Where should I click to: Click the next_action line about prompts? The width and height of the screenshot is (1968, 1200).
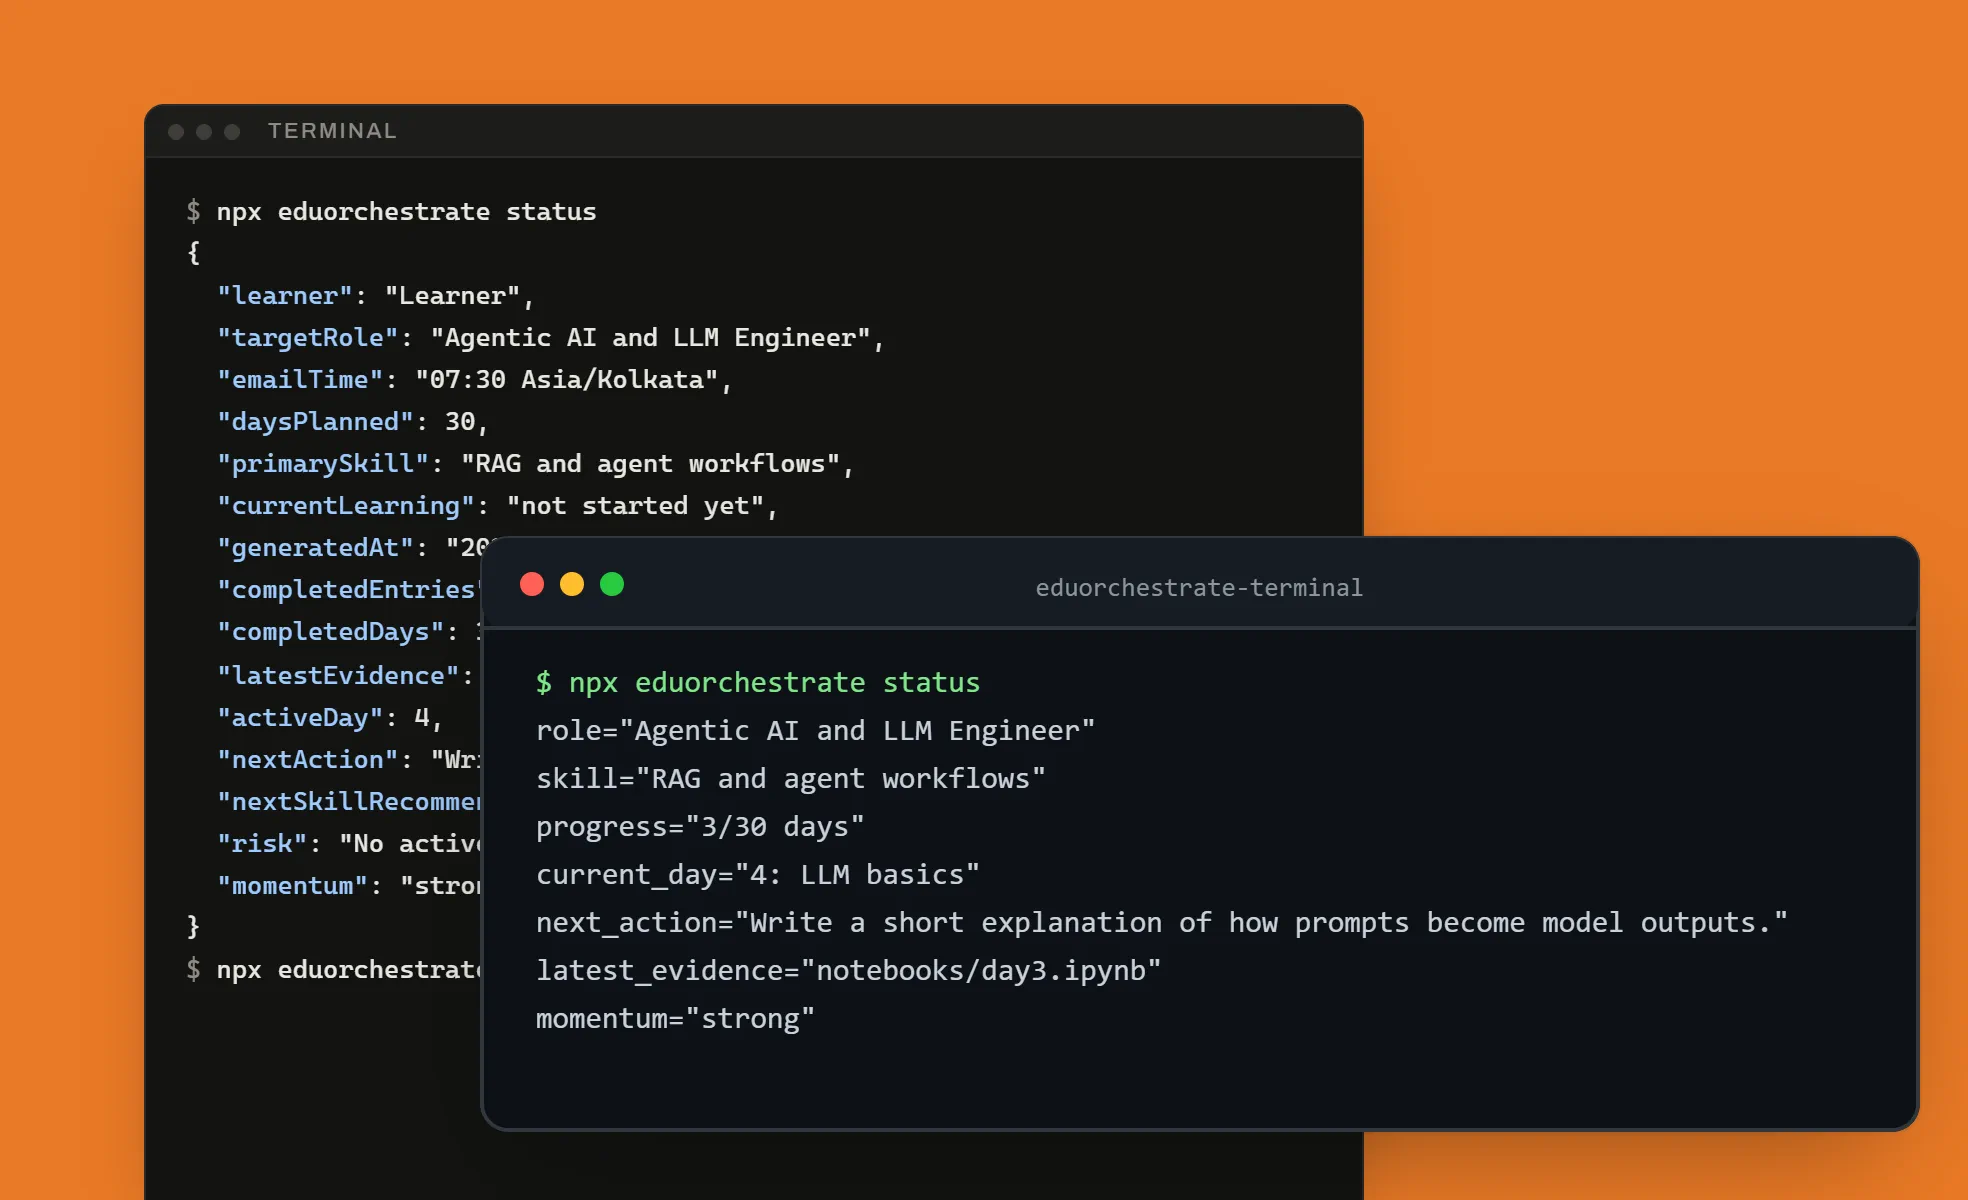[1161, 922]
